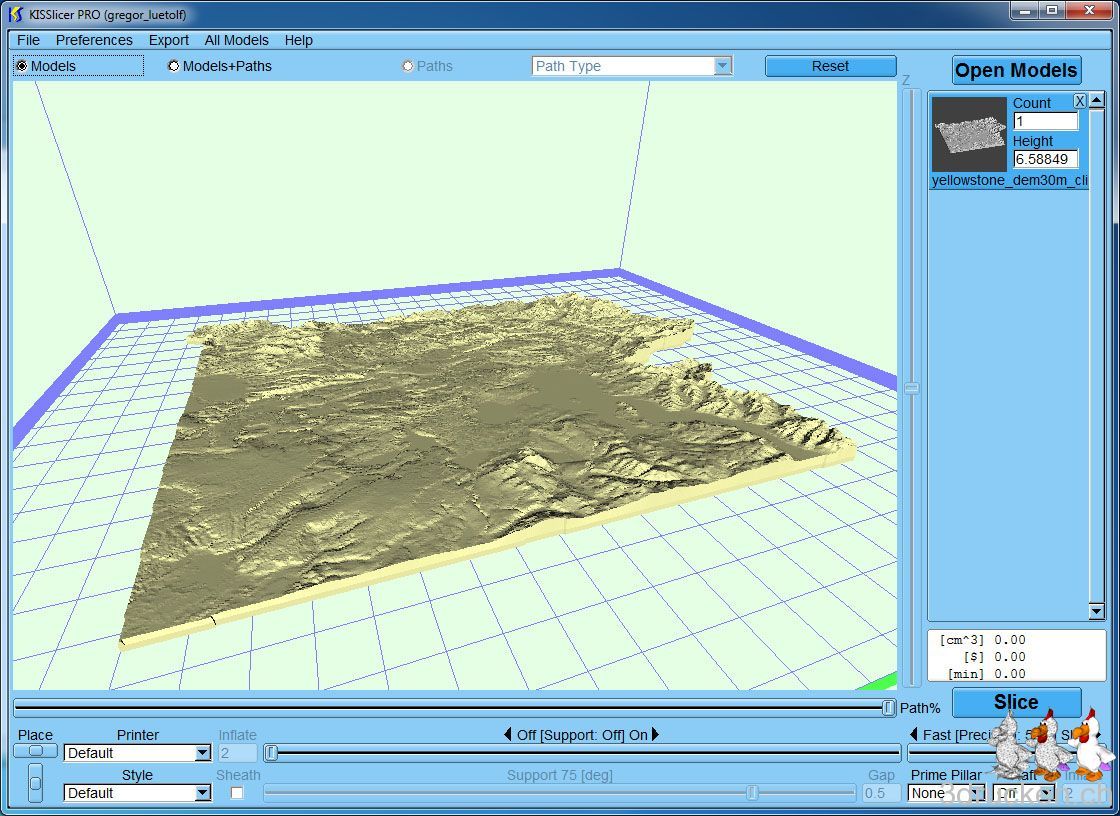Click the vertical Place toggle button
Screen dimensions: 1120x816
pyautogui.click(x=35, y=783)
